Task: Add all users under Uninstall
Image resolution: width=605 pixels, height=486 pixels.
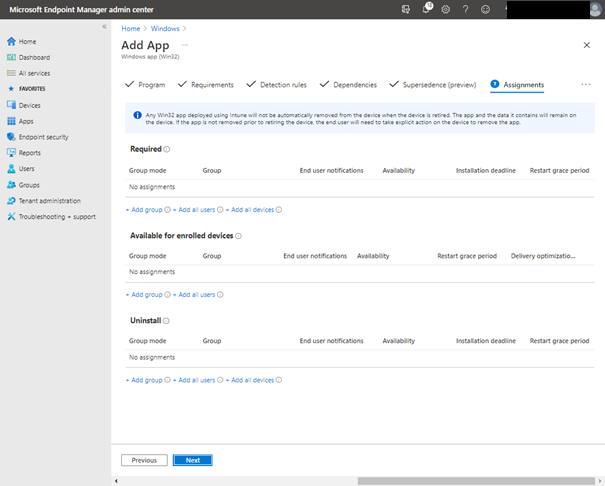Action: (194, 380)
